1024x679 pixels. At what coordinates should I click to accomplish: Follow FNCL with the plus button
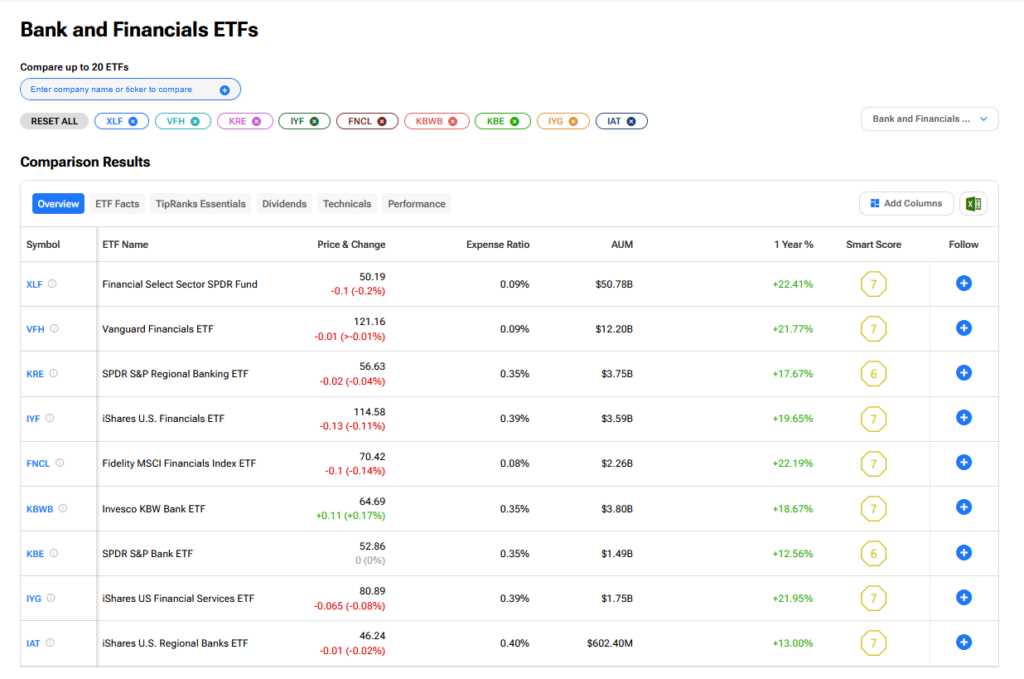(964, 463)
